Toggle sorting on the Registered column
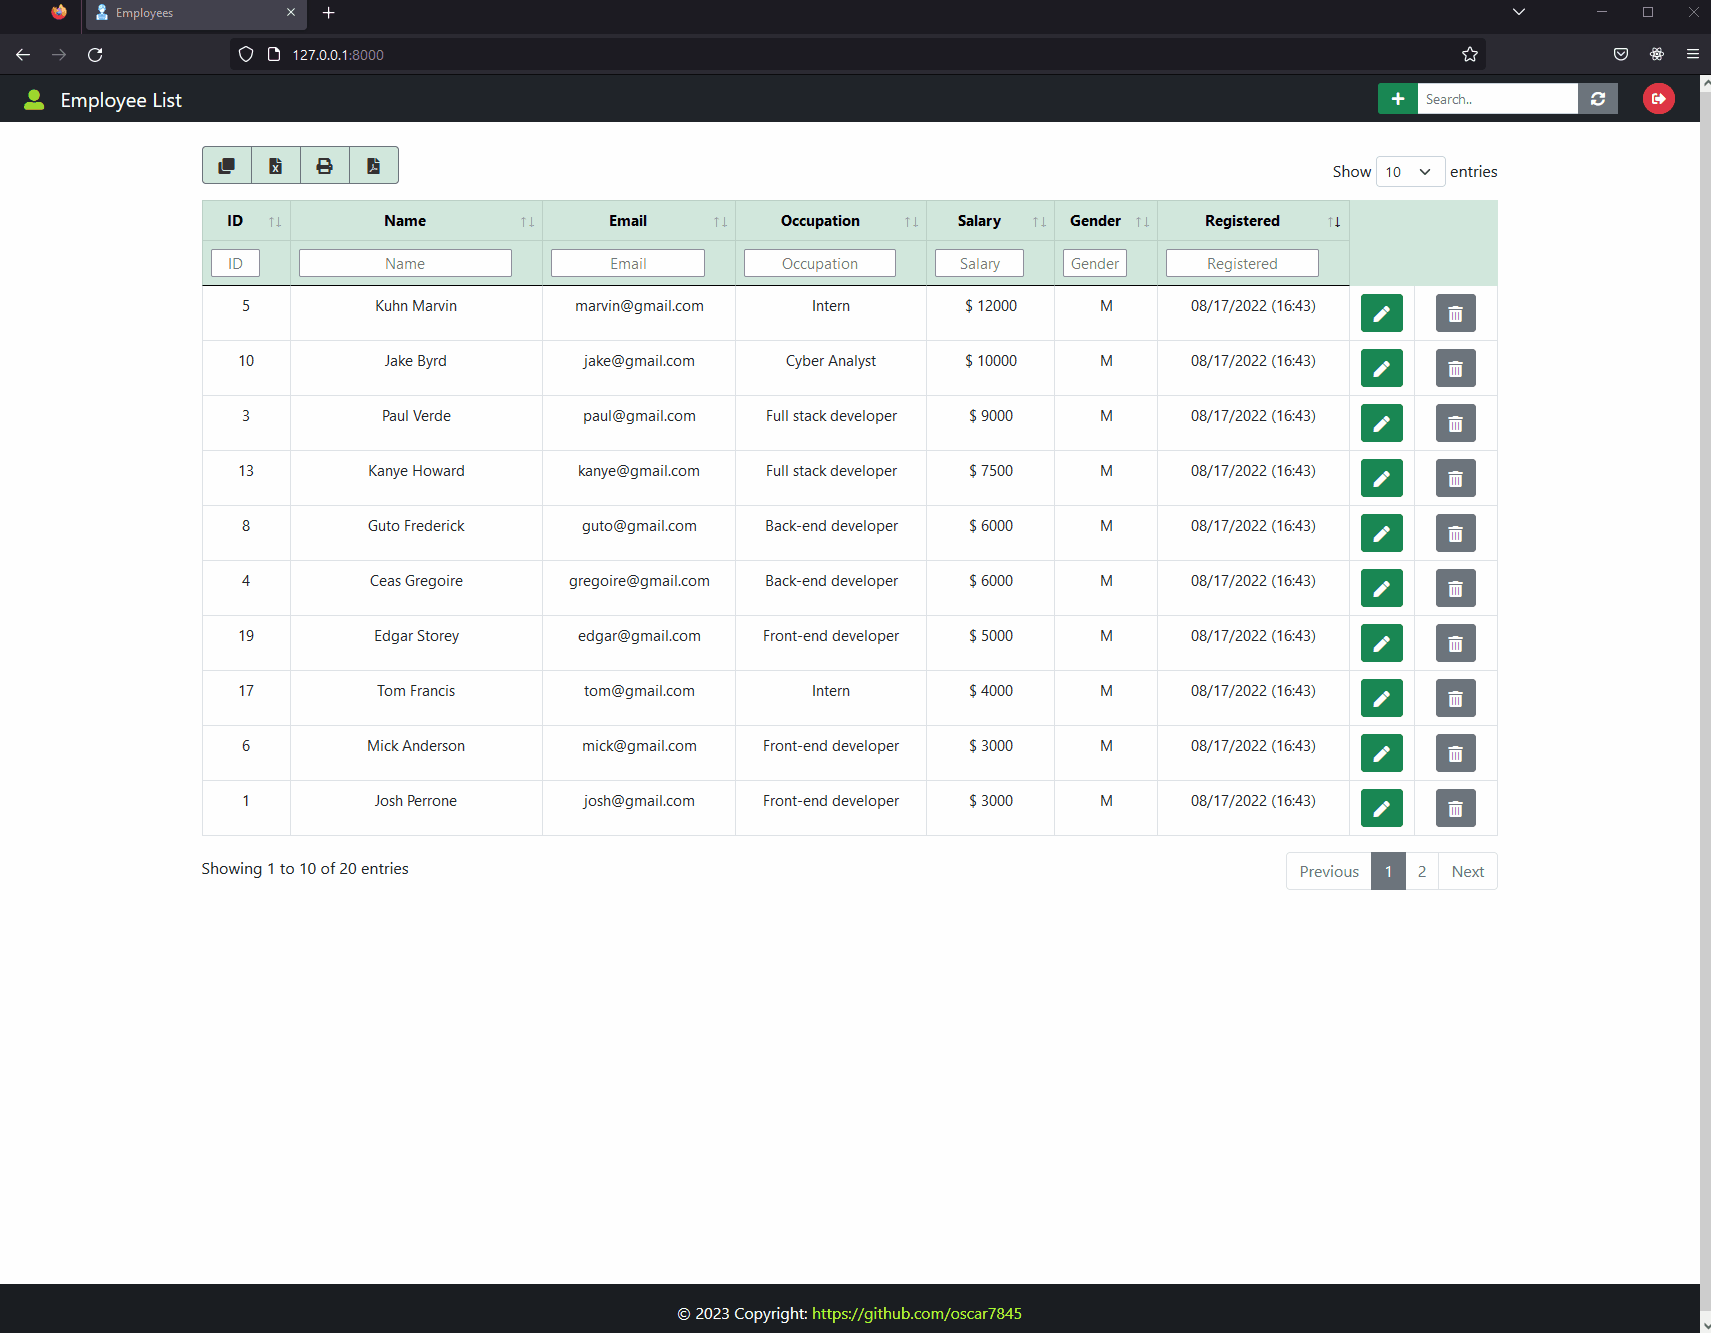 (x=1334, y=221)
